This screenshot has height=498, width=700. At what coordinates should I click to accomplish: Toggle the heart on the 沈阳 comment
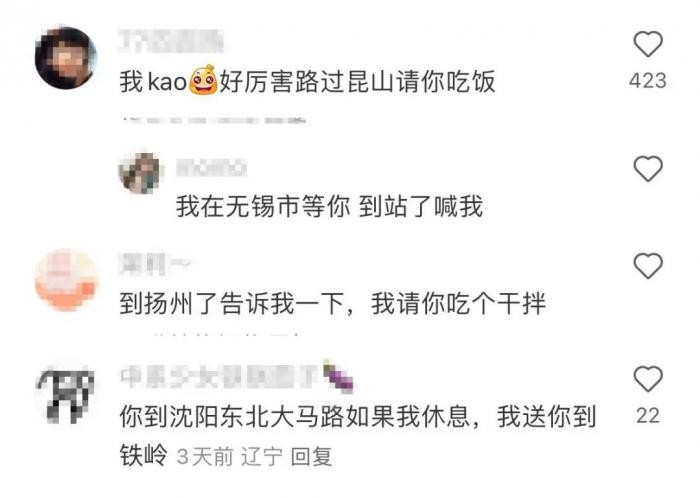[648, 378]
